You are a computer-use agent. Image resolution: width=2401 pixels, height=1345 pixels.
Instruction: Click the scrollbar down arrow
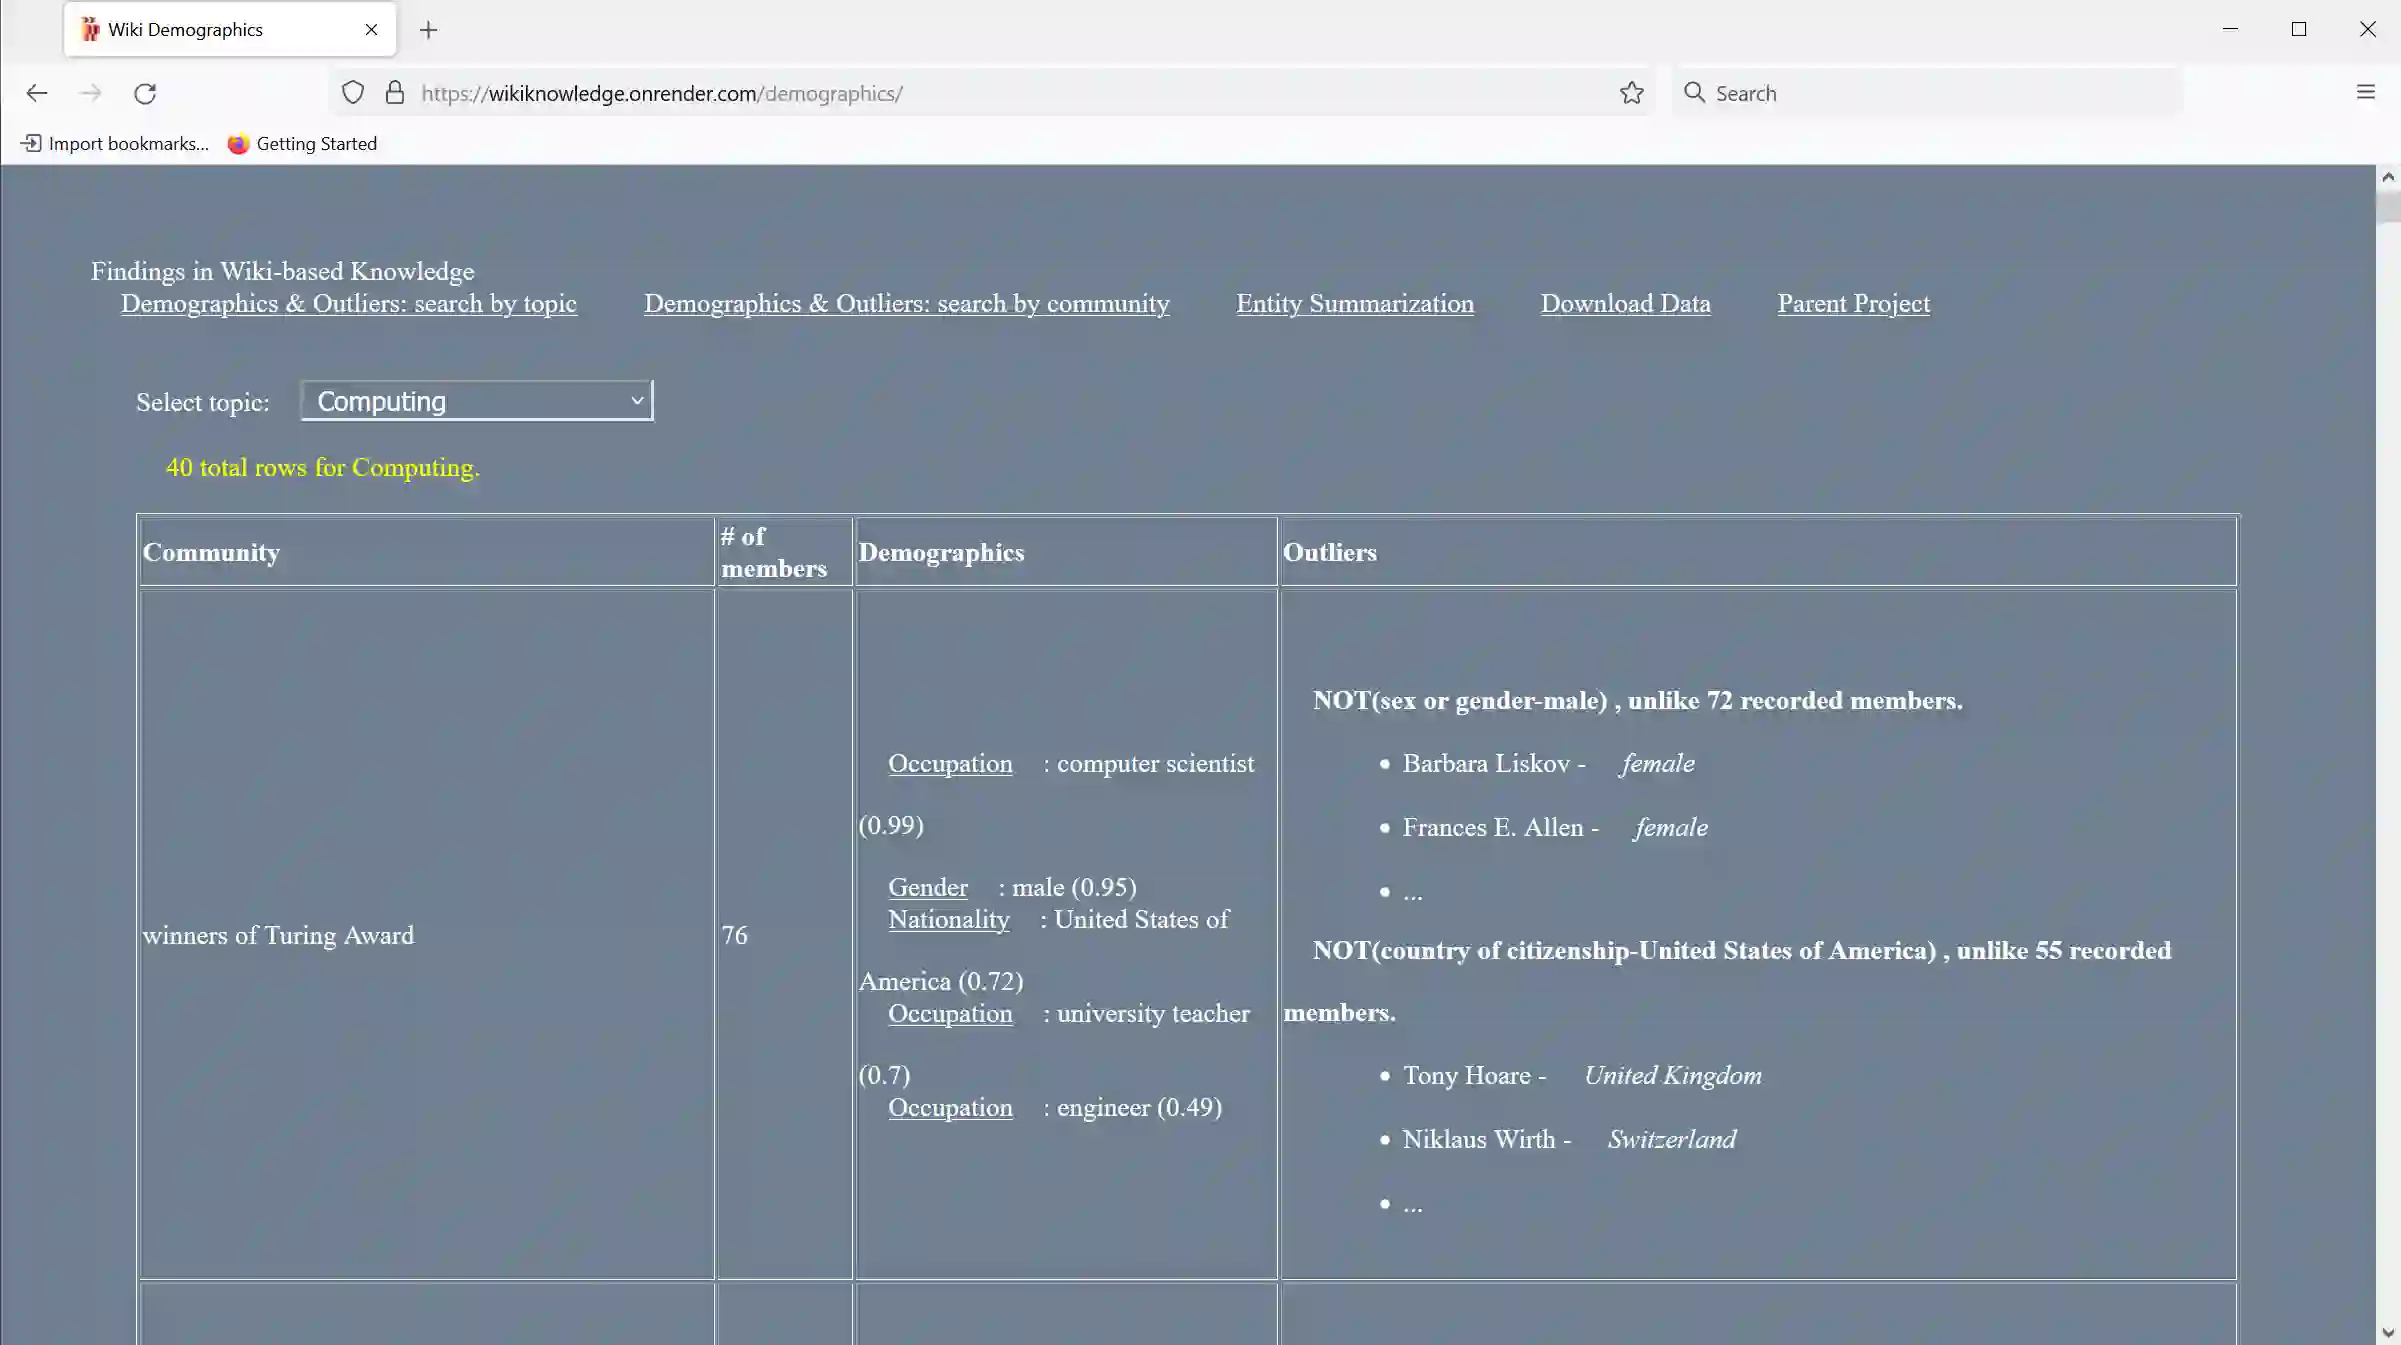[2388, 1332]
